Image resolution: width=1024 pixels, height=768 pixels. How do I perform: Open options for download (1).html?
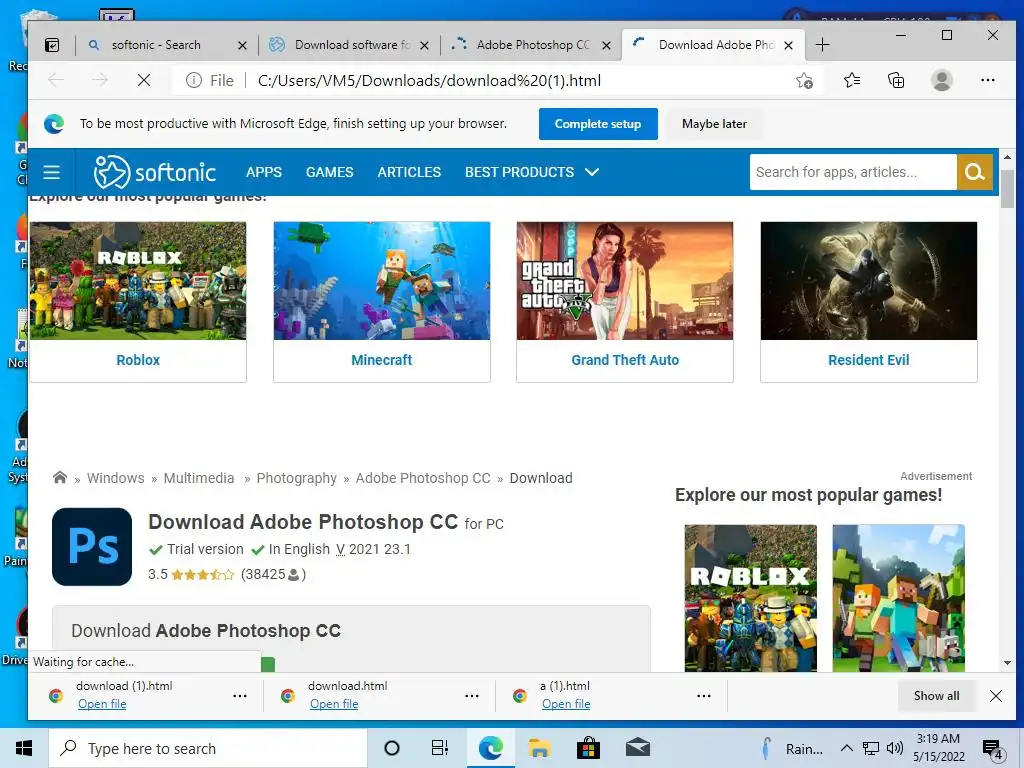tap(240, 696)
